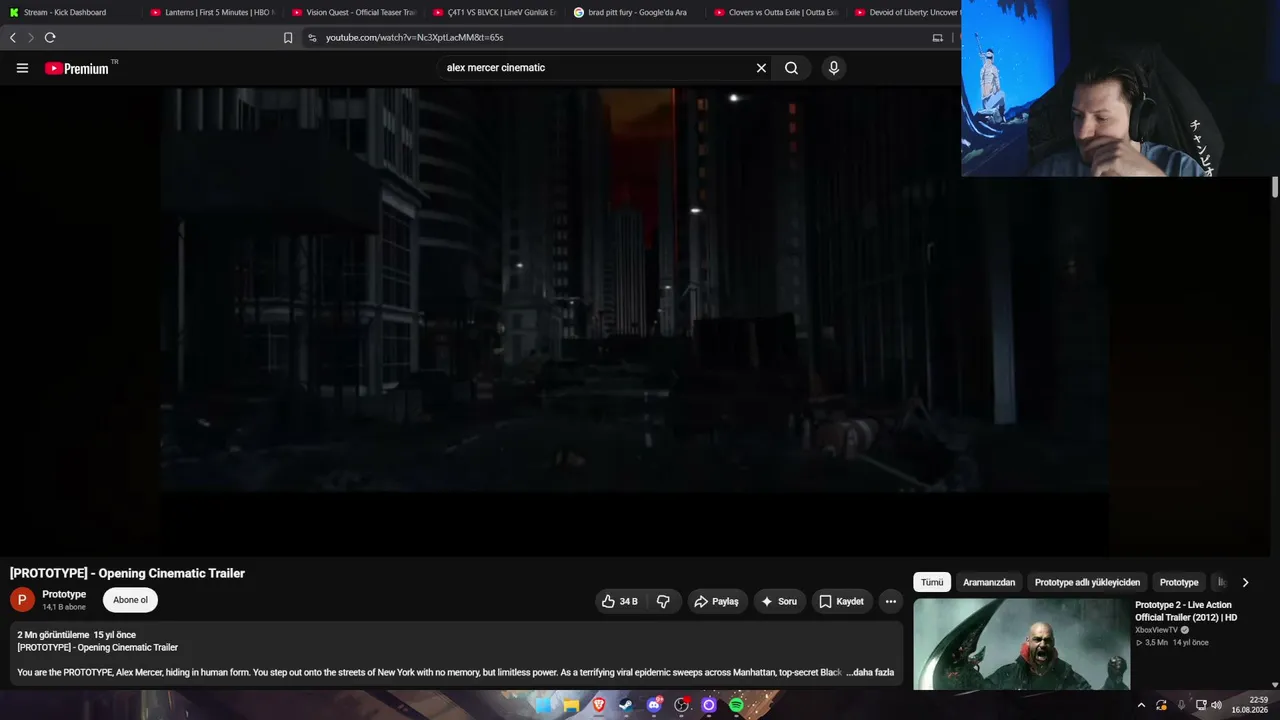This screenshot has height=720, width=1280.
Task: Click the microphone tray icon
Action: pyautogui.click(x=1181, y=705)
